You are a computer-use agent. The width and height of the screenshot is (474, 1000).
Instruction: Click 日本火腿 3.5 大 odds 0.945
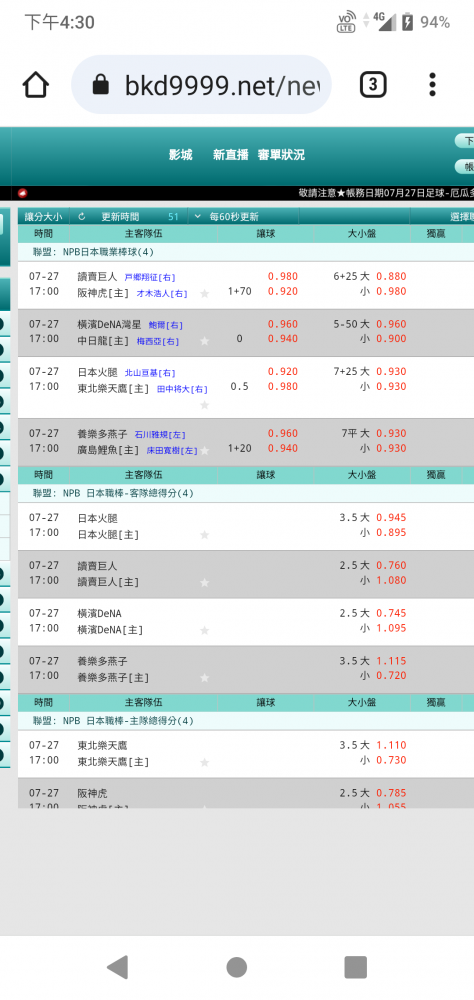[391, 517]
